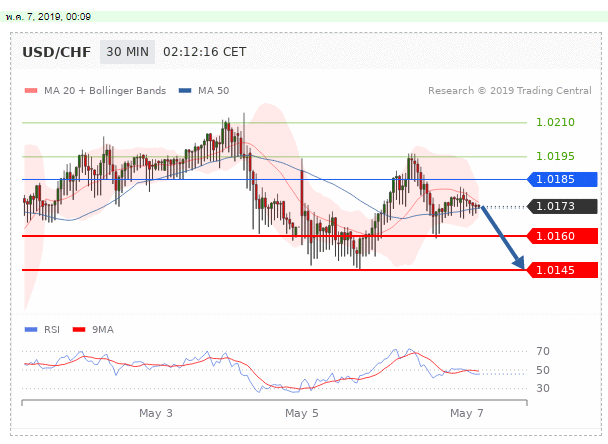608x444 pixels.
Task: Click the RSI level 30 label
Action: [543, 388]
